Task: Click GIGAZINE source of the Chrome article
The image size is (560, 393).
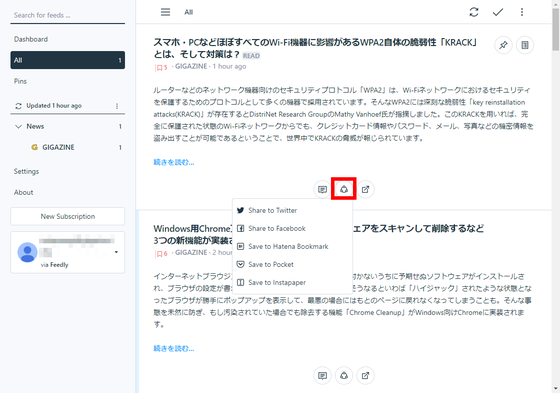Action: (x=191, y=253)
